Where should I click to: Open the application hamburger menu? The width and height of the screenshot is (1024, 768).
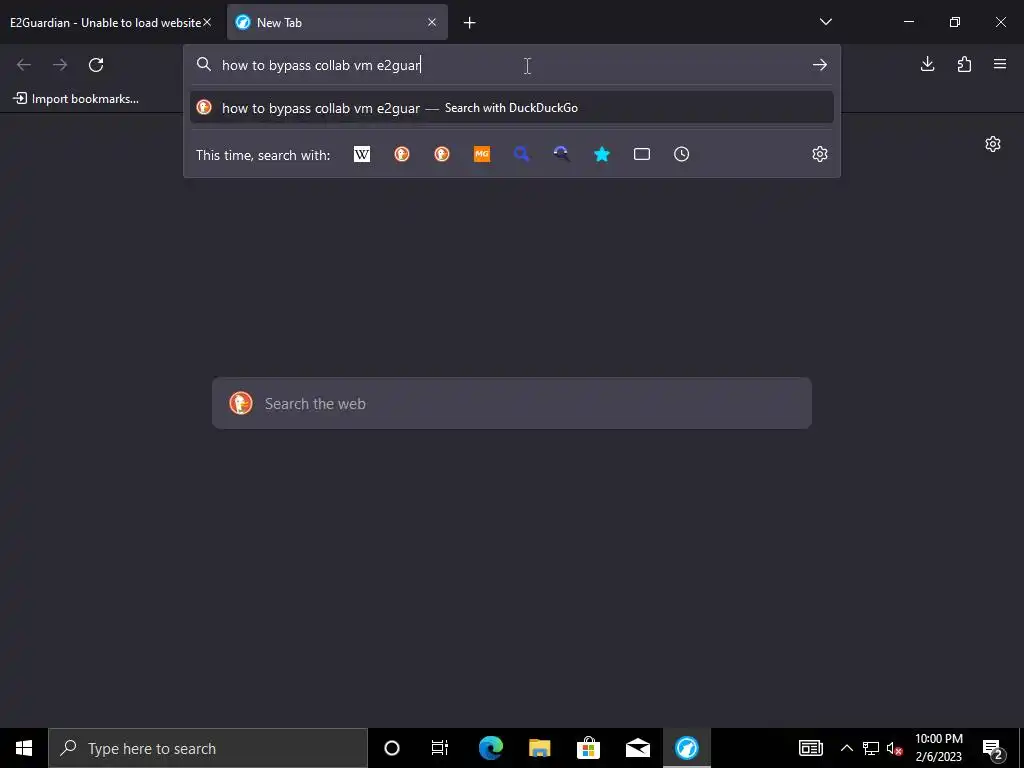point(1000,64)
